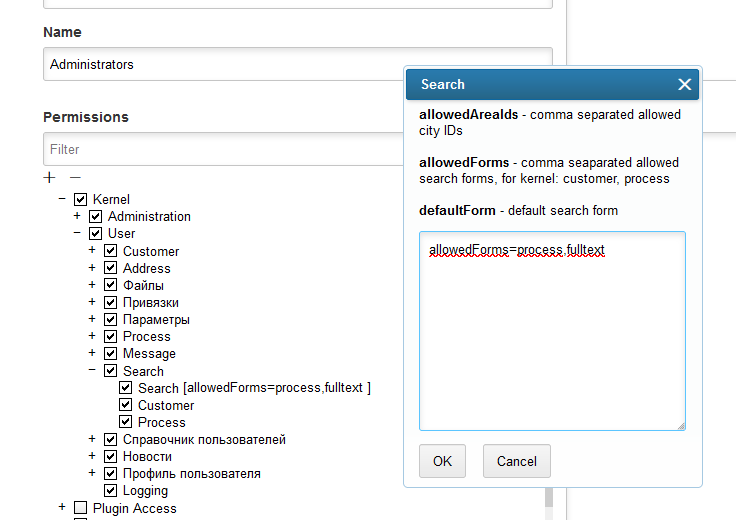Select the Plugin Access label
The width and height of the screenshot is (736, 520).
[135, 508]
